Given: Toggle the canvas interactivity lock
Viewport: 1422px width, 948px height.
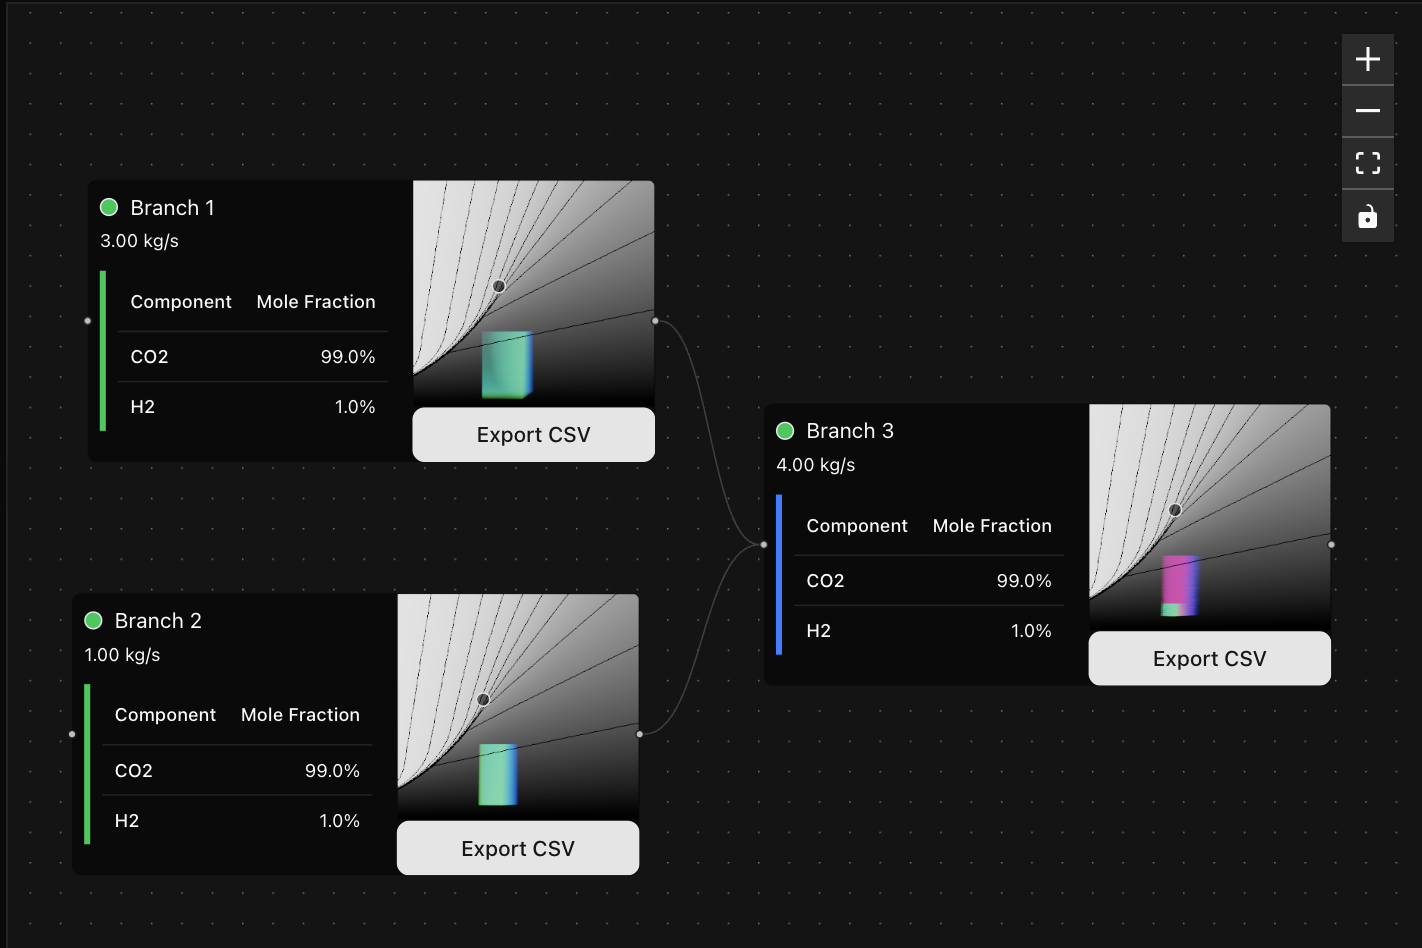Looking at the screenshot, I should 1367,216.
